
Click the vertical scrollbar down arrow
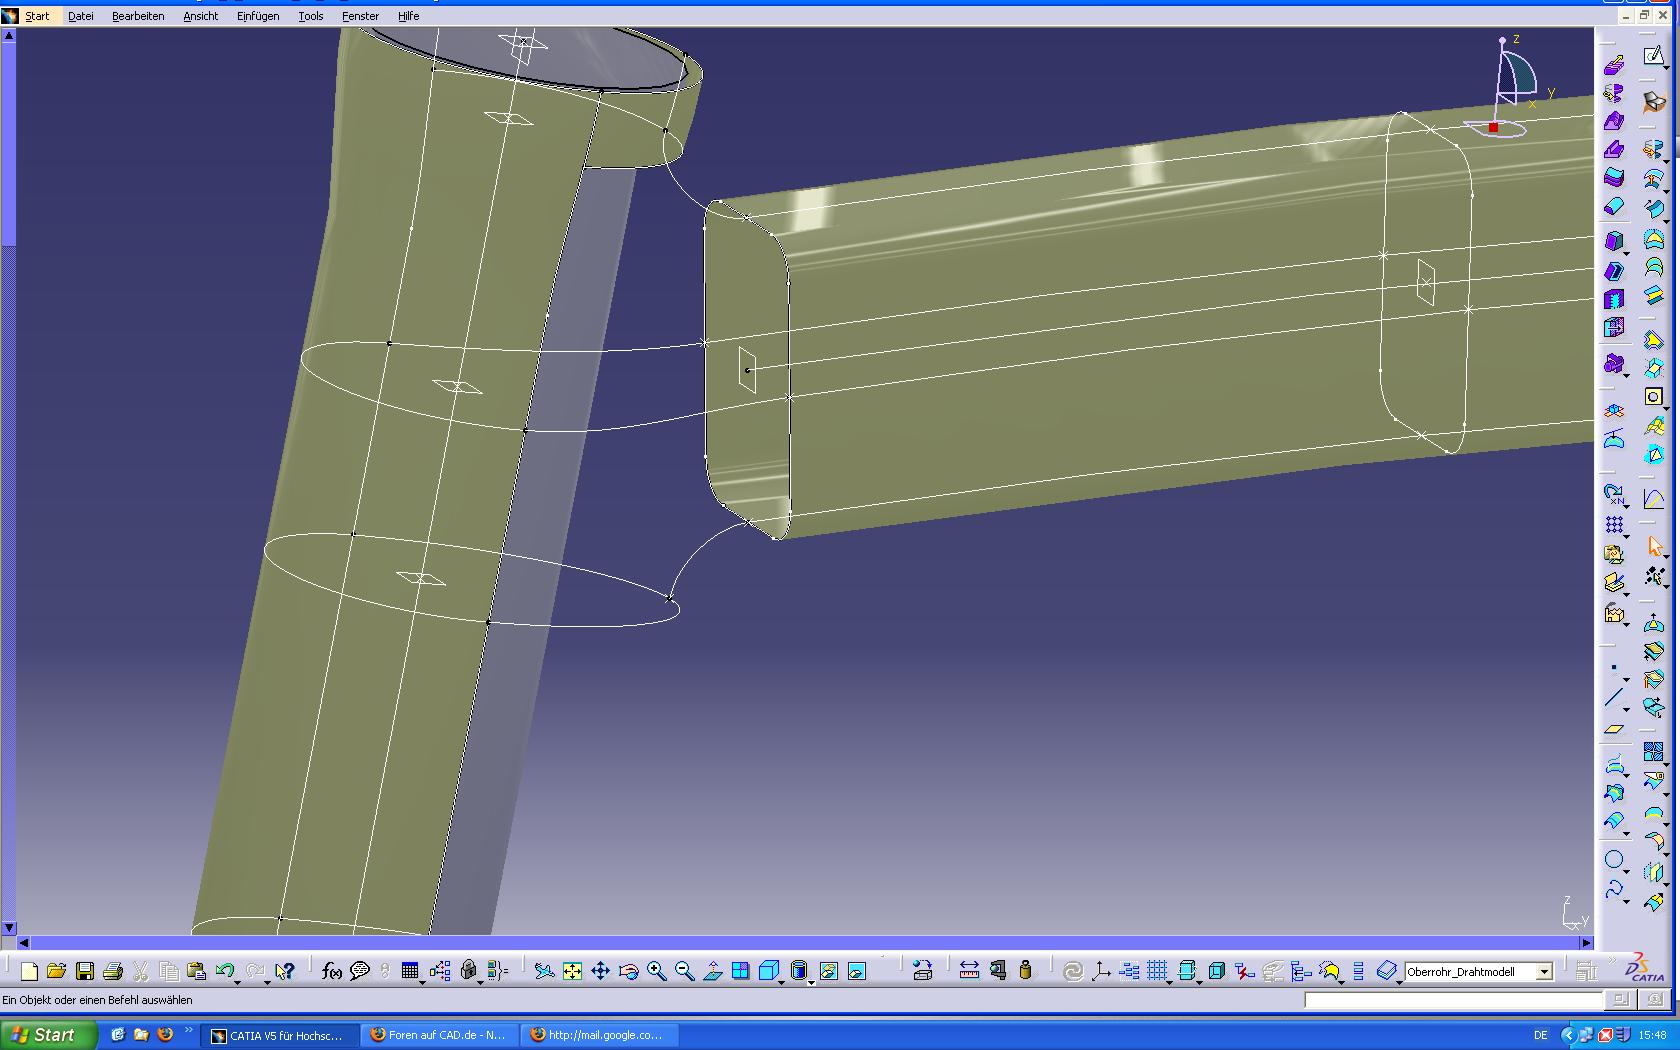coord(8,928)
